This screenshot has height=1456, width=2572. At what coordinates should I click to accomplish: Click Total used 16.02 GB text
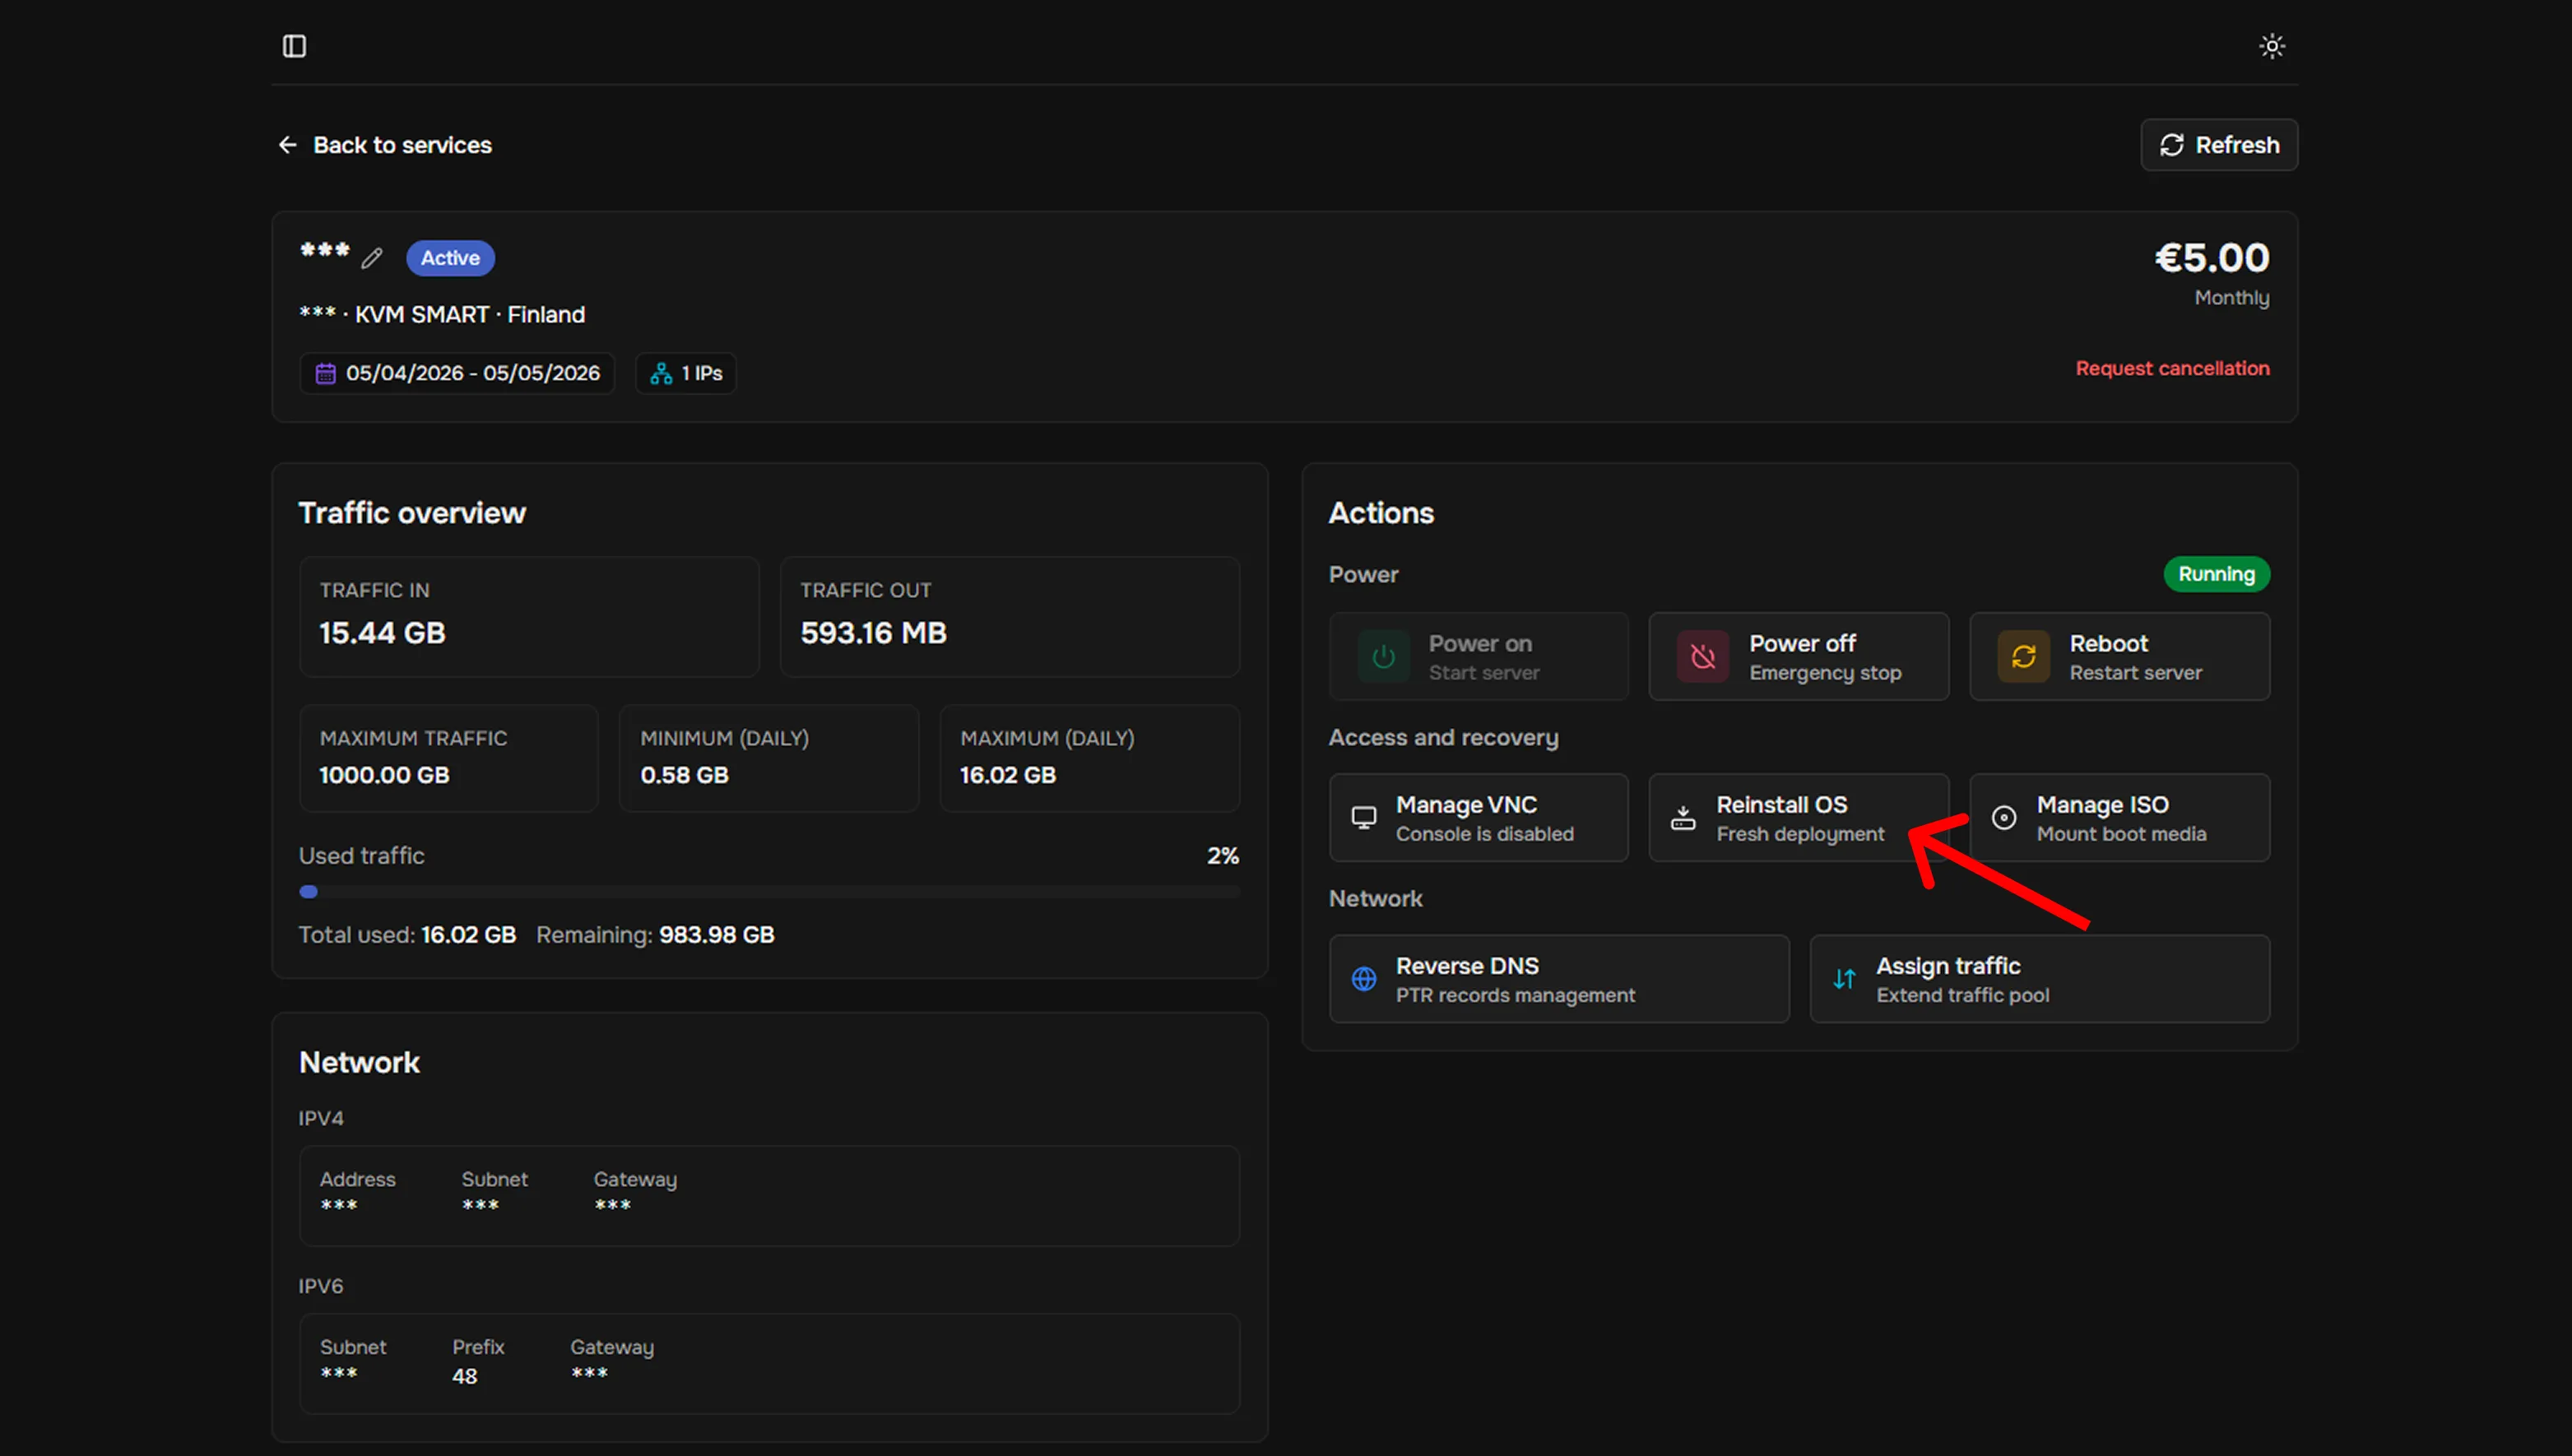(x=407, y=935)
